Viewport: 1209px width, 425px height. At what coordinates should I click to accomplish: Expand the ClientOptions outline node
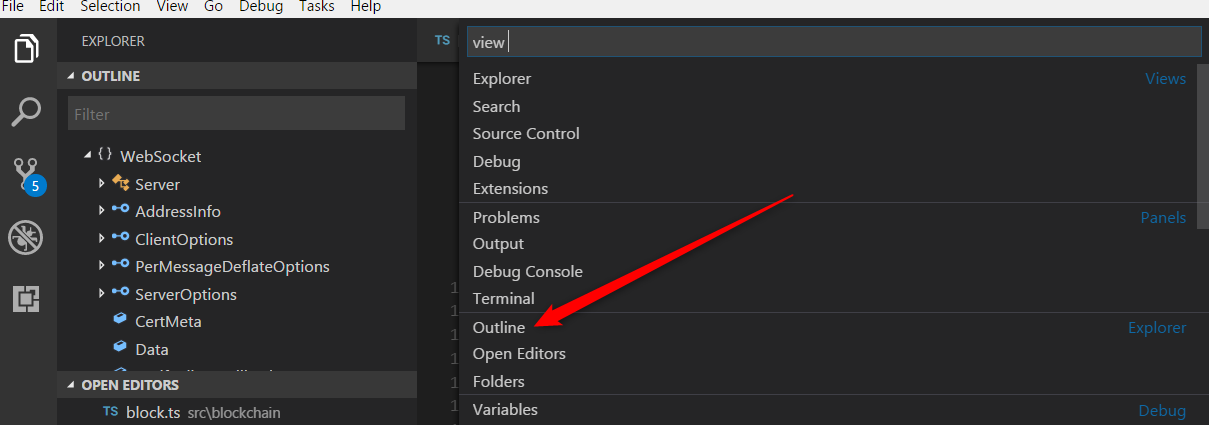(x=102, y=239)
